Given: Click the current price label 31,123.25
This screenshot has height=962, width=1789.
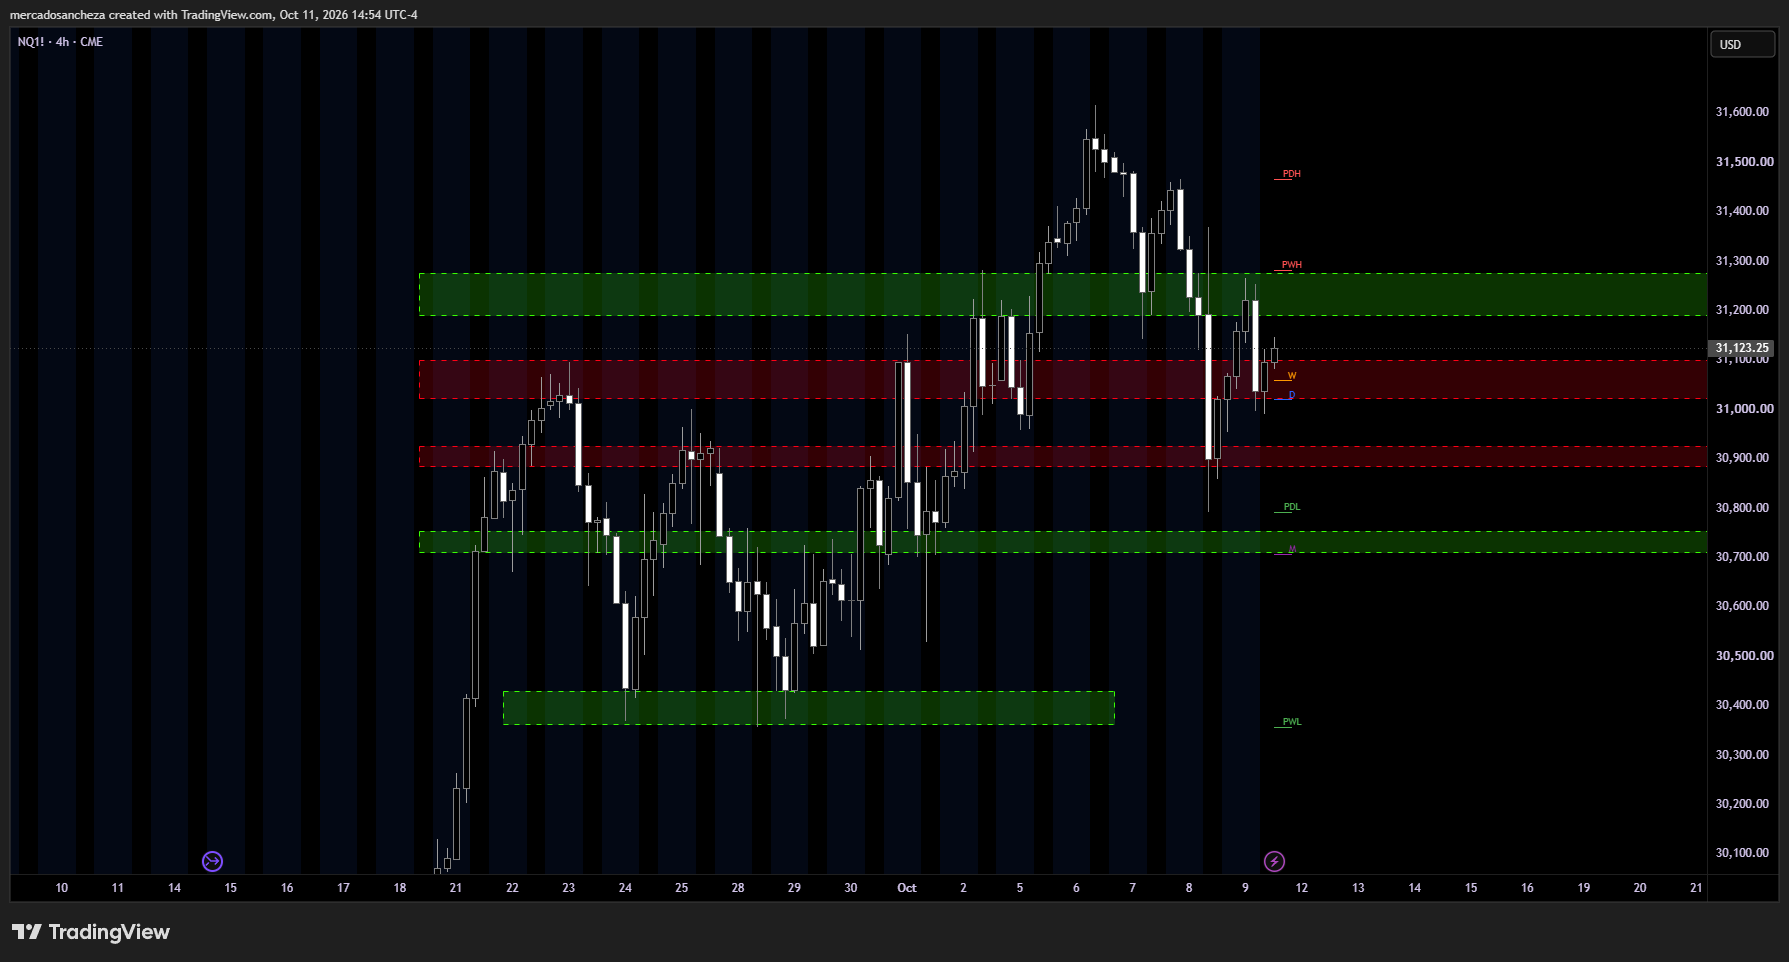Looking at the screenshot, I should (x=1742, y=348).
